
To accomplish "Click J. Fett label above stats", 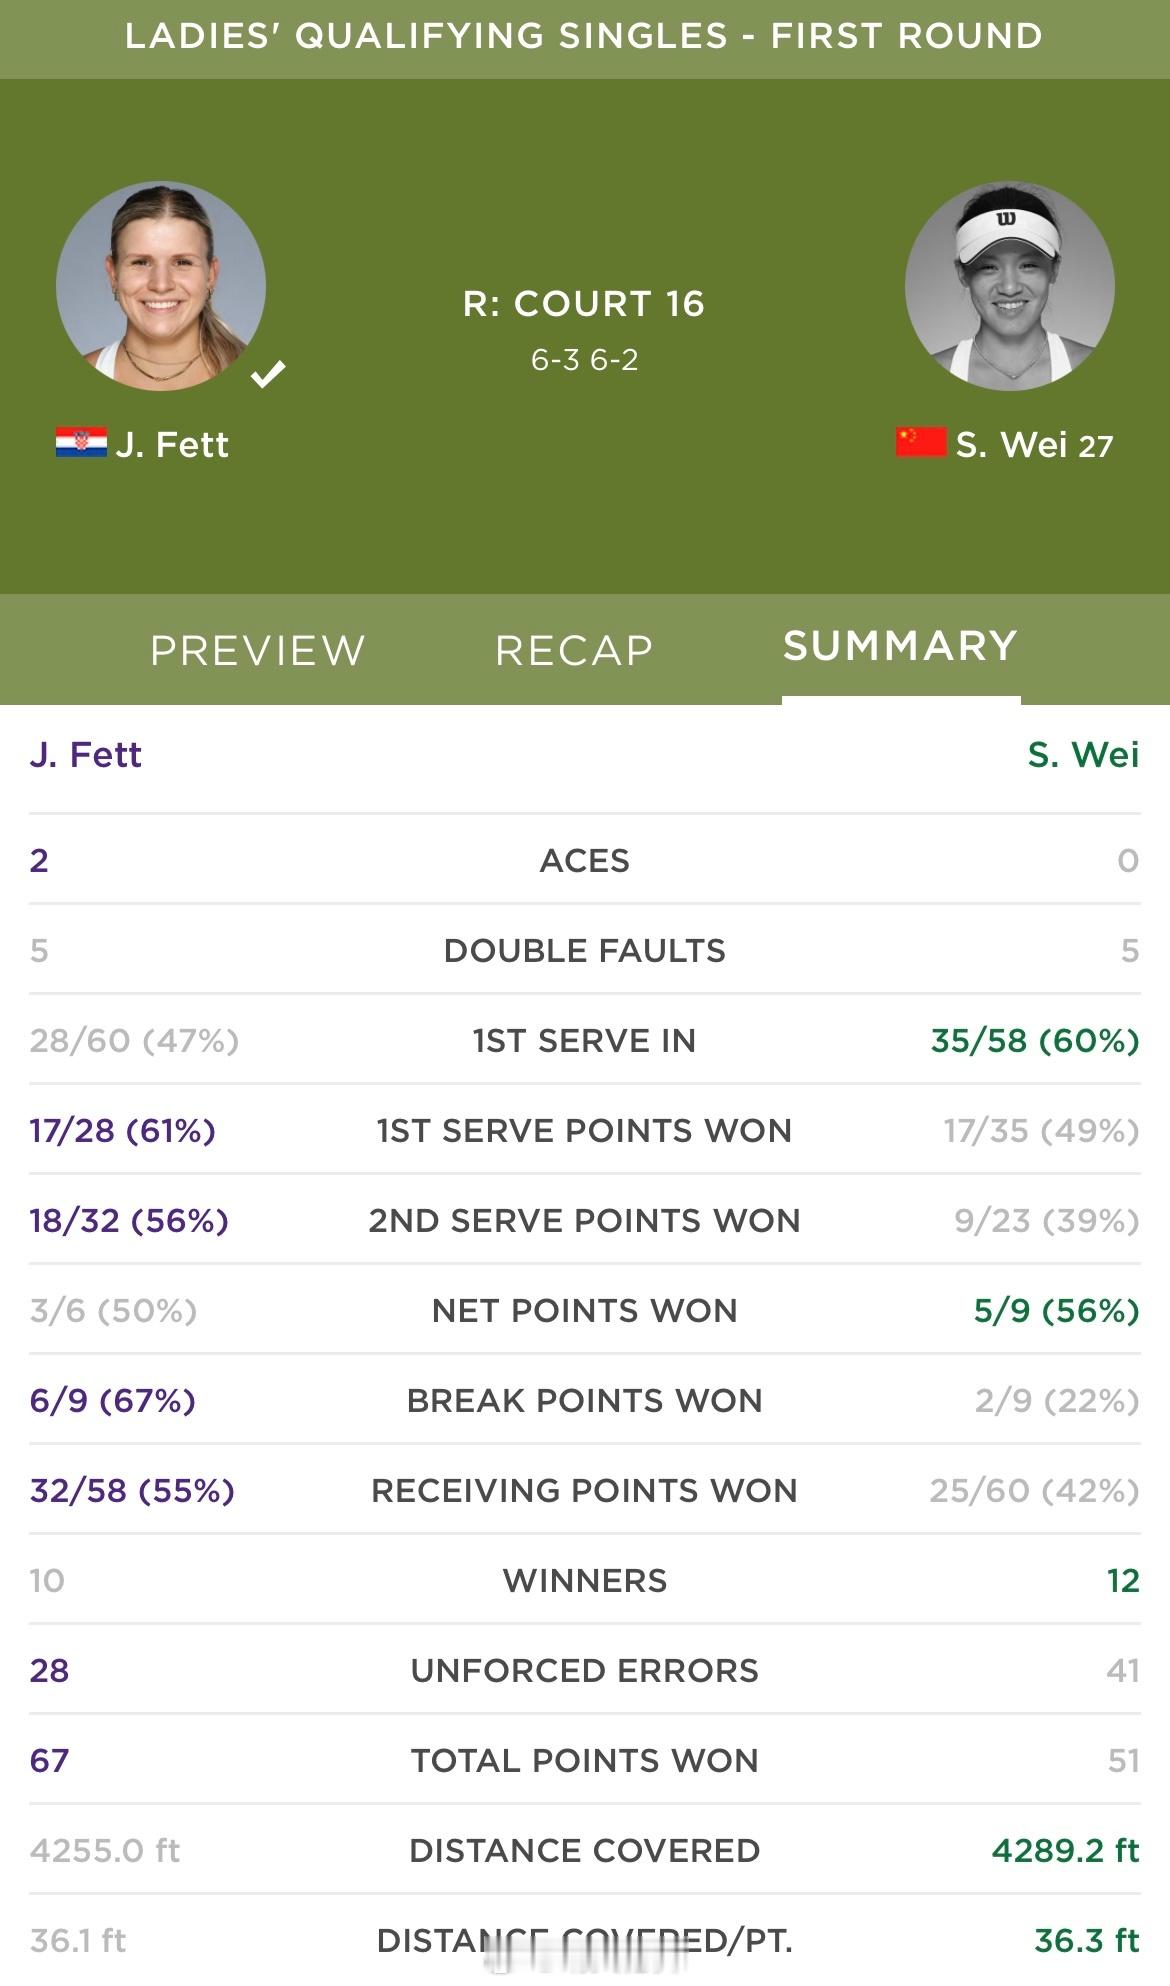I will point(86,754).
